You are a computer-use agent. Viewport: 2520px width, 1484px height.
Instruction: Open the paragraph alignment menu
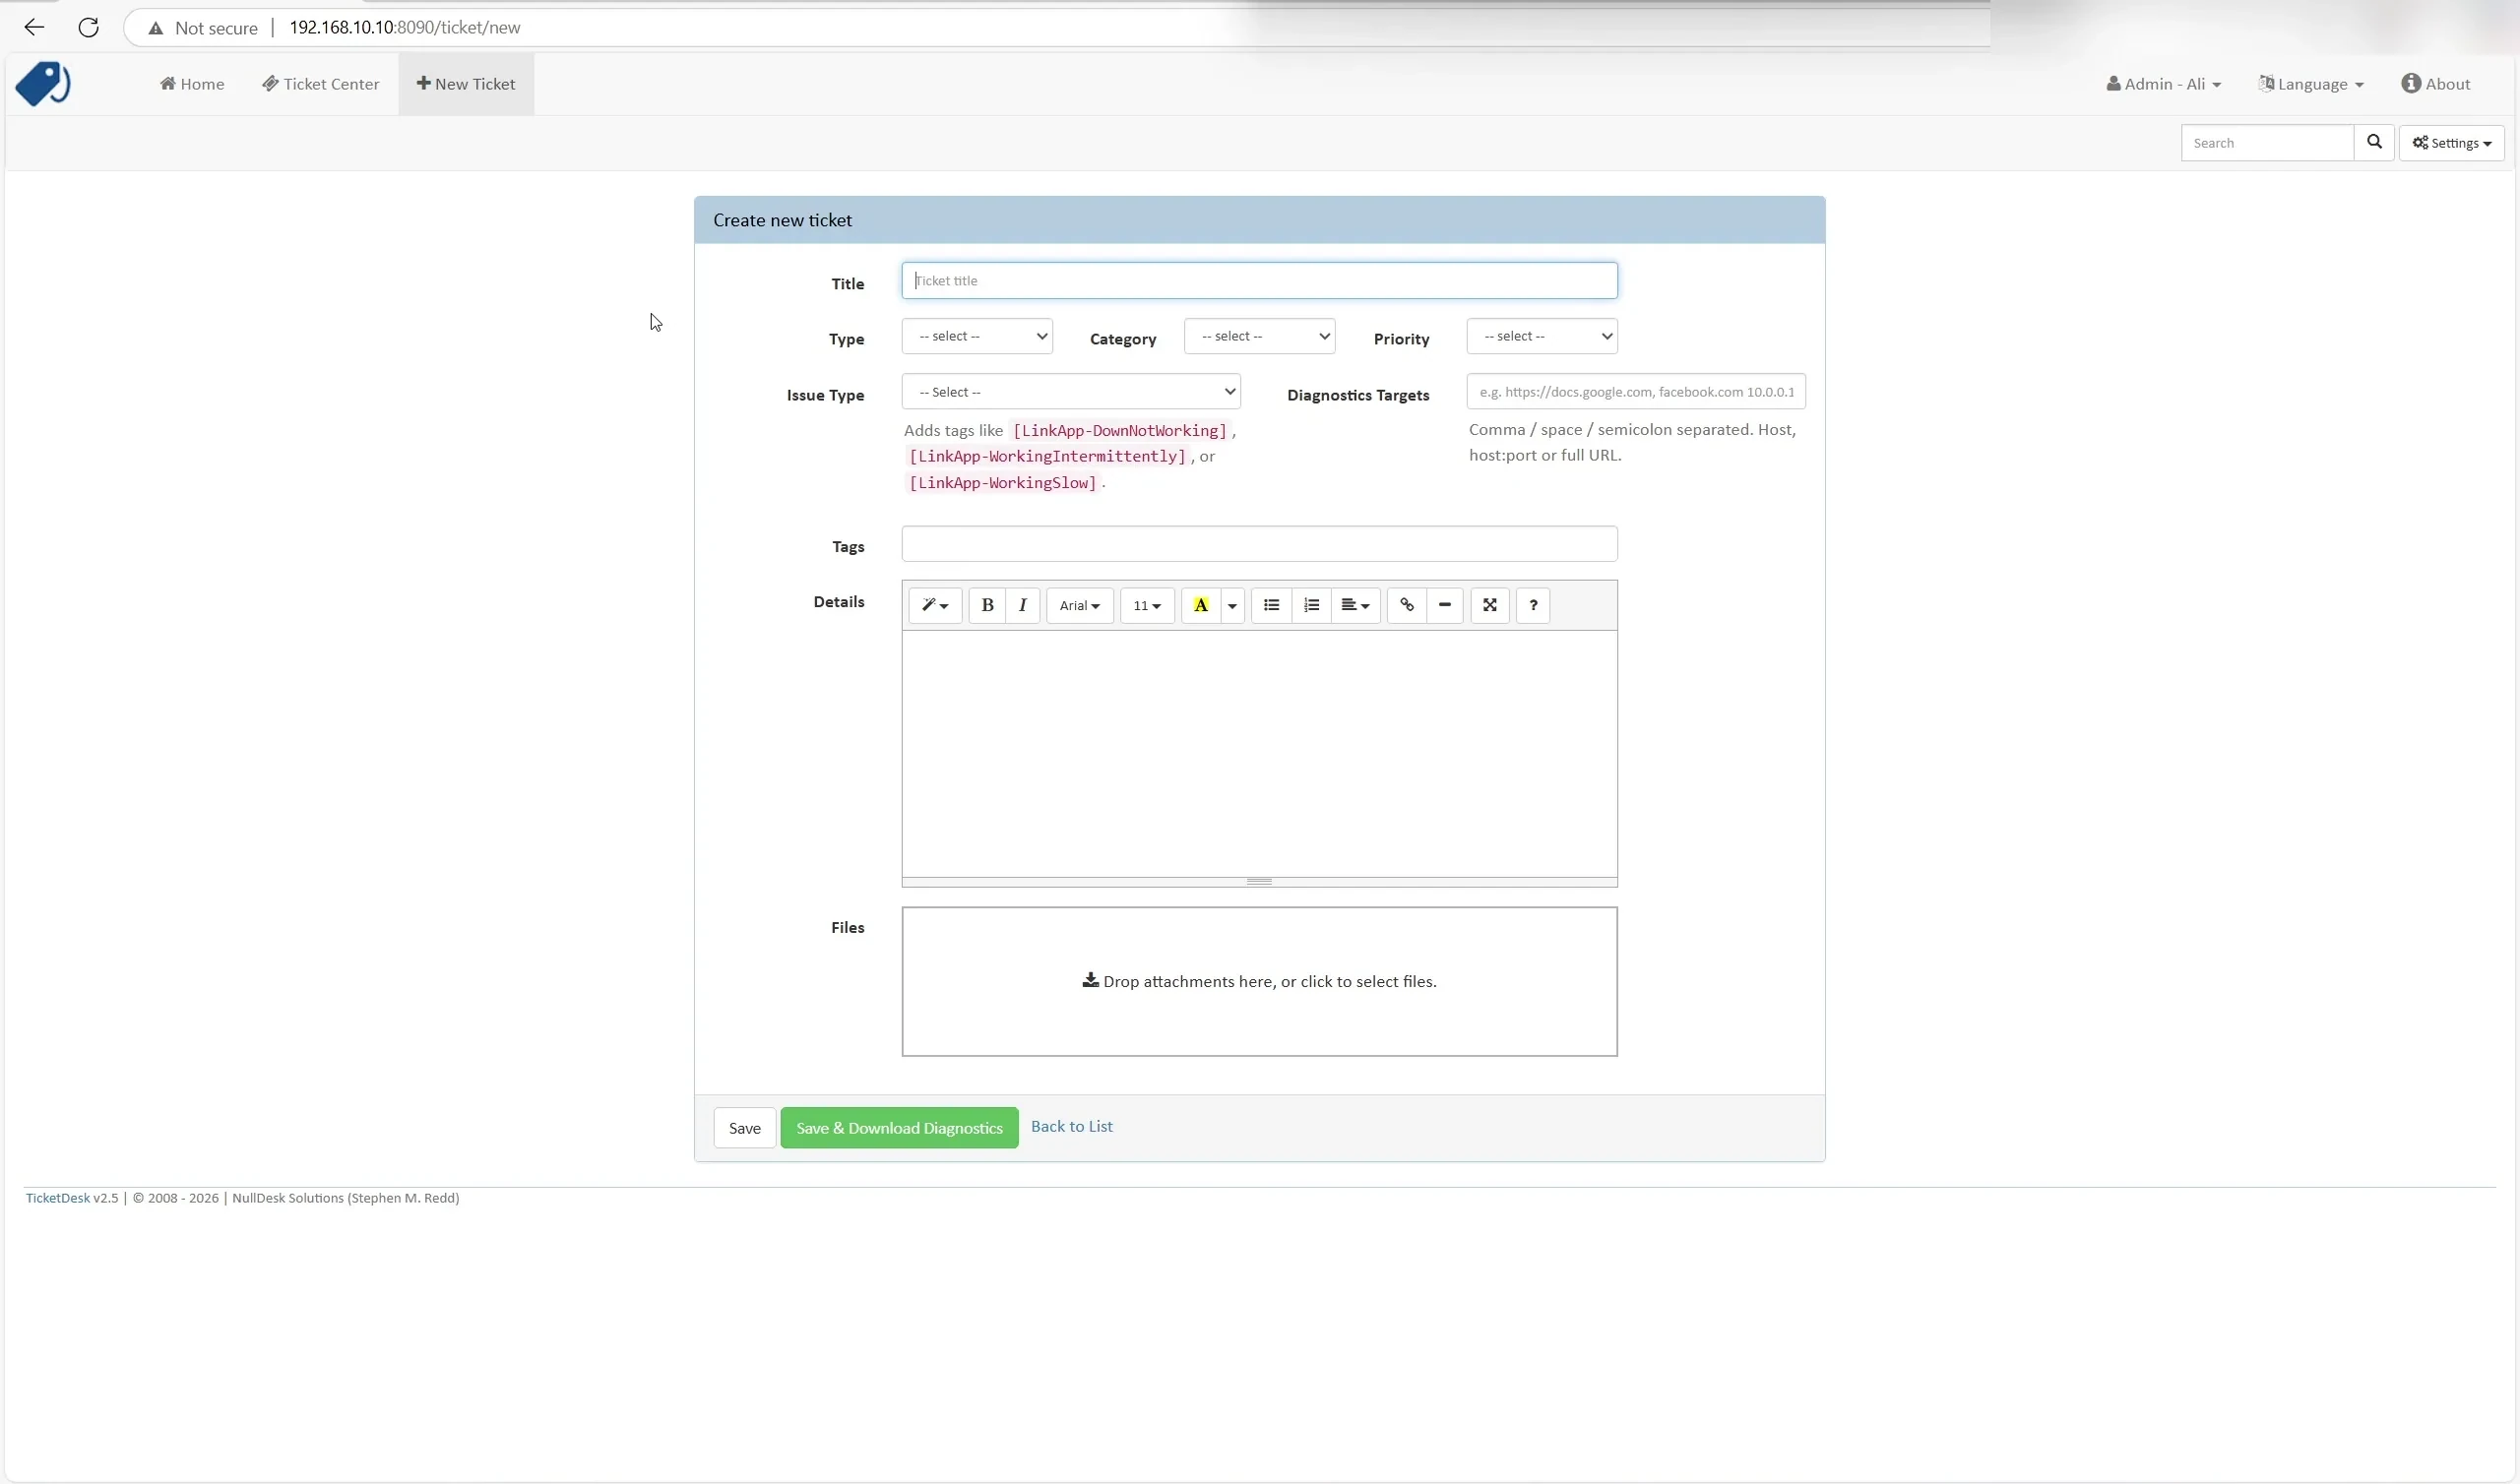[1355, 606]
